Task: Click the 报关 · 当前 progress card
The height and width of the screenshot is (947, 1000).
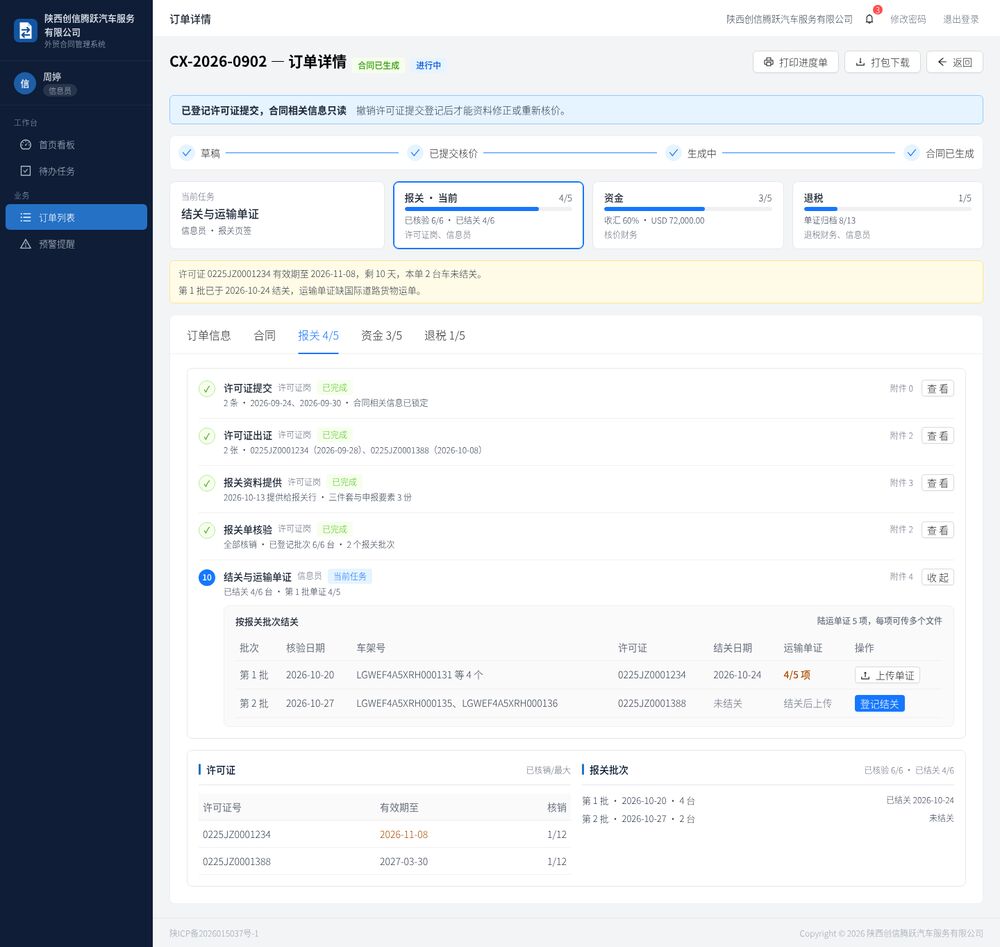Action: click(x=489, y=215)
